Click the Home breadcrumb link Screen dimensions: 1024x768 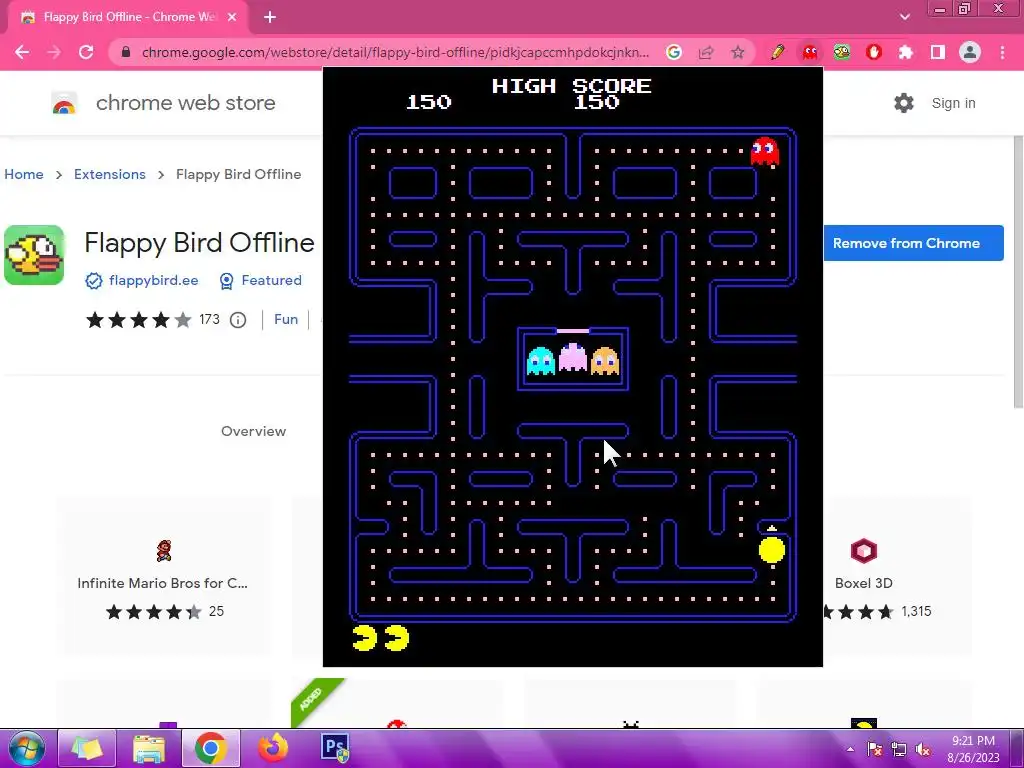pyautogui.click(x=24, y=174)
